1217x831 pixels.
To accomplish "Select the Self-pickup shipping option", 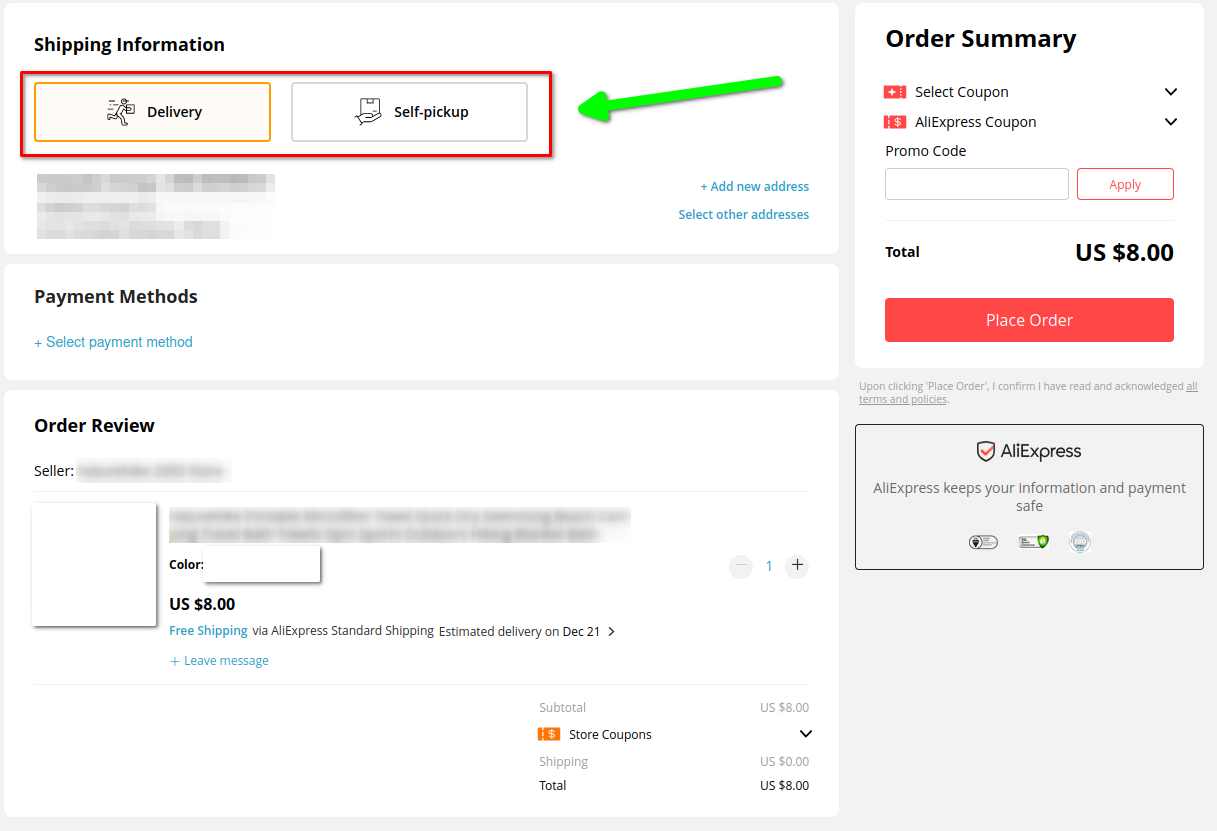I will (x=409, y=112).
